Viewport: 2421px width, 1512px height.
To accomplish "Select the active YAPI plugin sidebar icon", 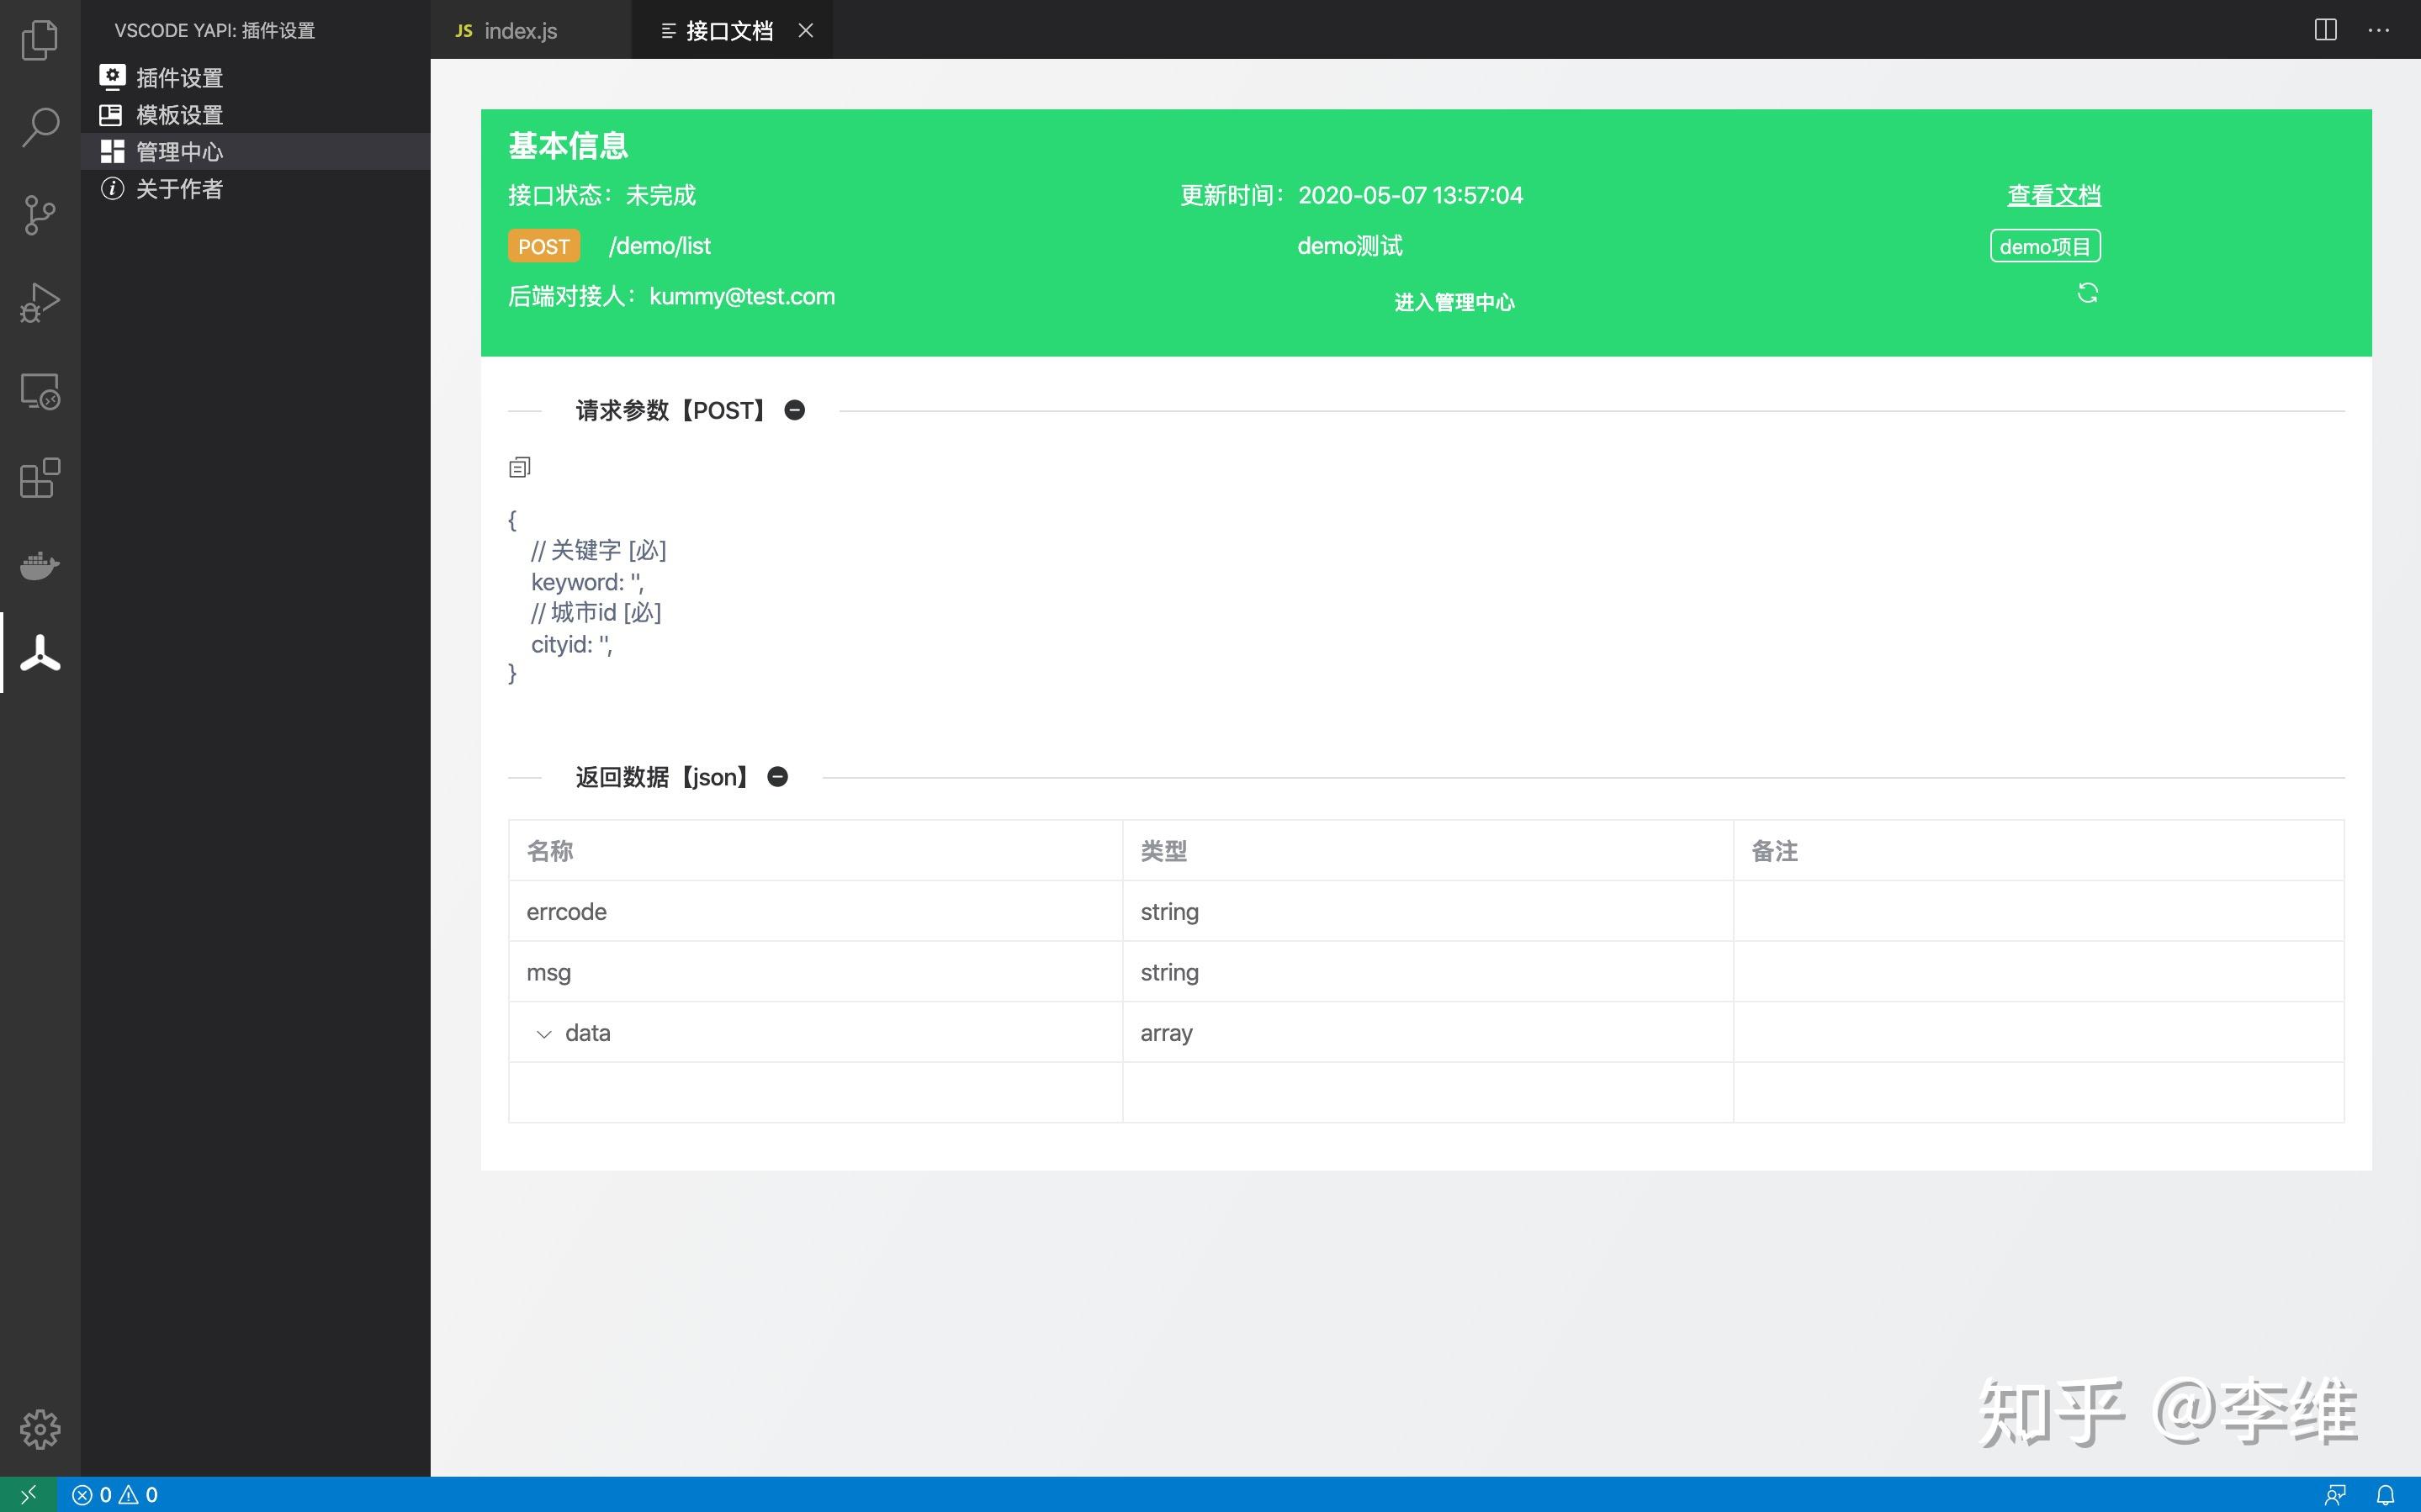I will click(39, 652).
